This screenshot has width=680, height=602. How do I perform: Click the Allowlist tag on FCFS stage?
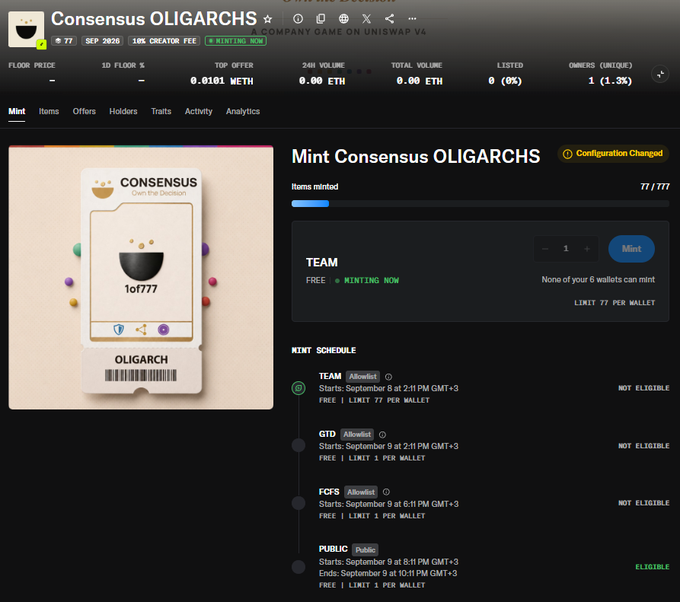(x=361, y=492)
